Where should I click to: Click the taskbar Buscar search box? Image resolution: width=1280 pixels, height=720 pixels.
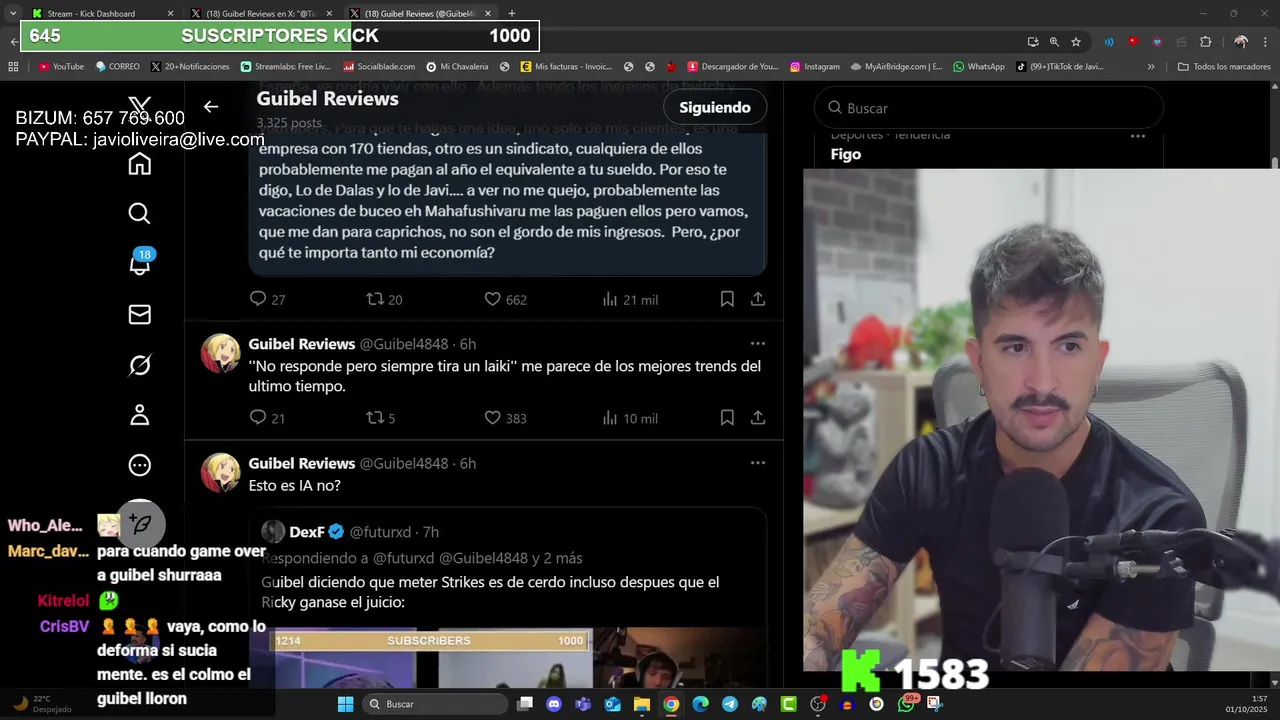435,704
